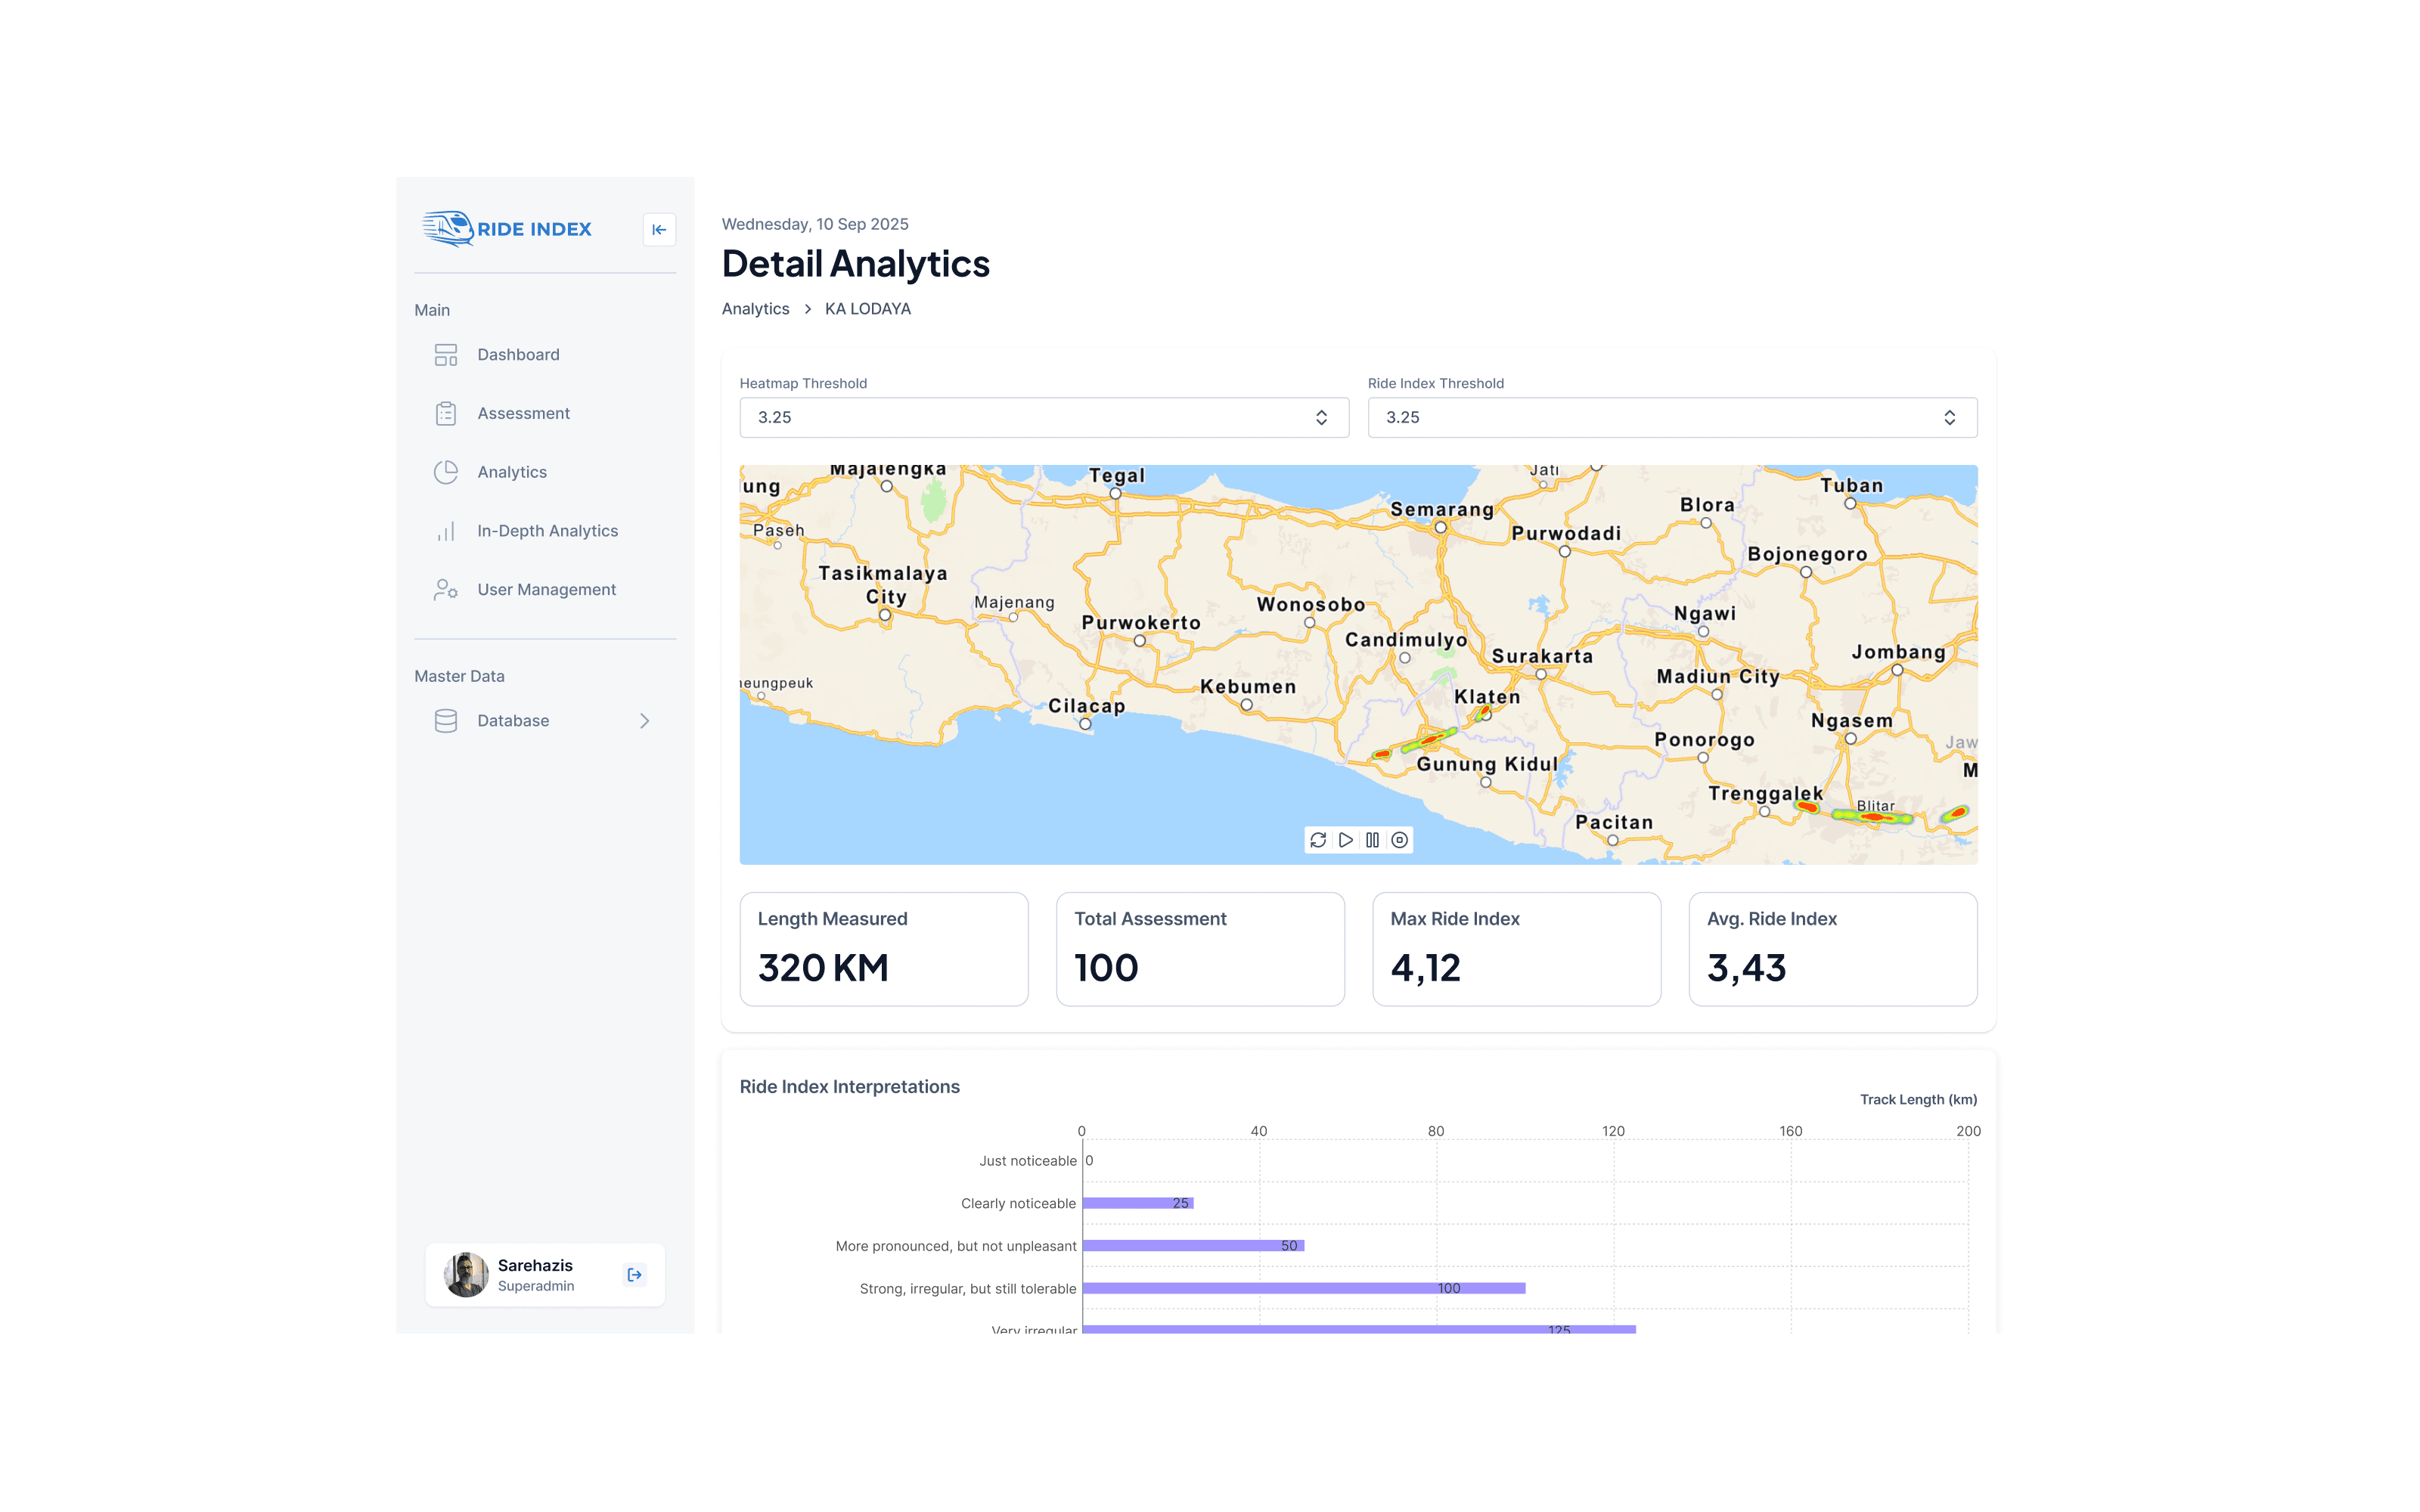Click the Clearly noticeable bar

tap(1138, 1203)
